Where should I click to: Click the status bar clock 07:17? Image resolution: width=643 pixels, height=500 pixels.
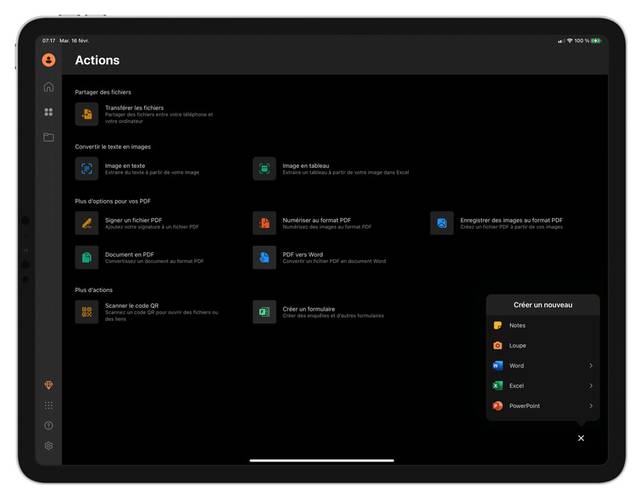[x=48, y=41]
